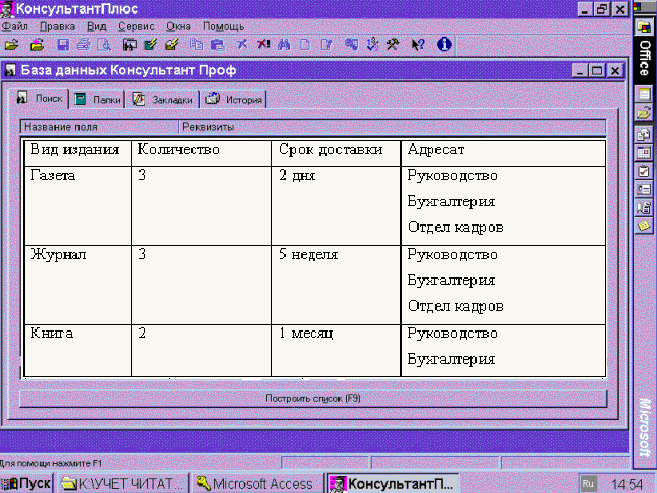The height and width of the screenshot is (493, 657).
Task: Open the Вид menu
Action: (x=97, y=26)
